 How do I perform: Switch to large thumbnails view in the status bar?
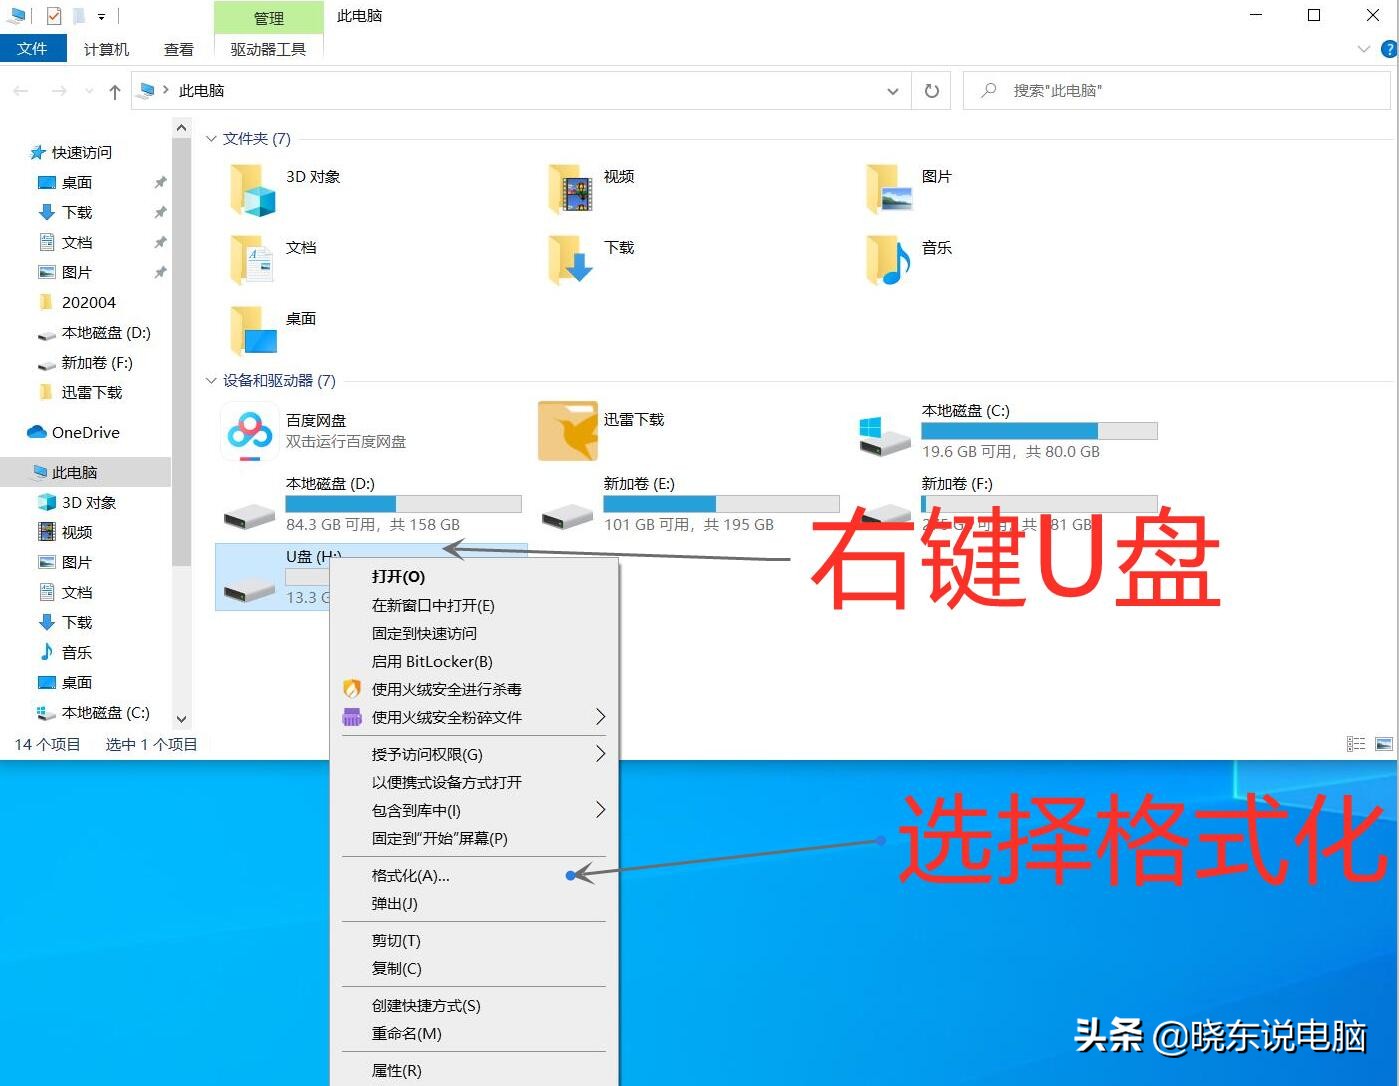coord(1384,743)
